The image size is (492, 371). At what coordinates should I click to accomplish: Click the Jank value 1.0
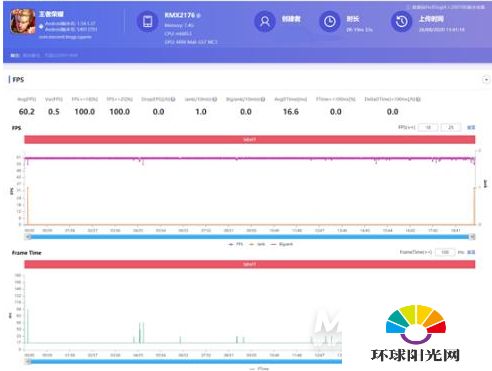point(201,112)
